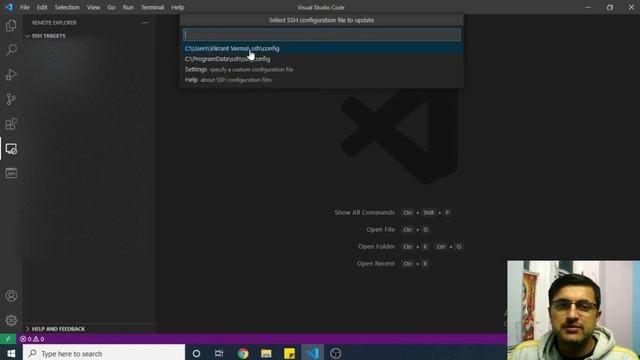640x360 pixels.
Task: Open the Help menu in menu bar
Action: point(178,7)
